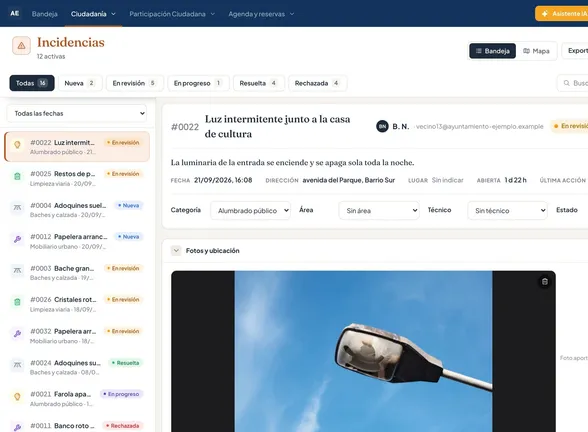
Task: Click the BN user avatar
Action: (382, 126)
